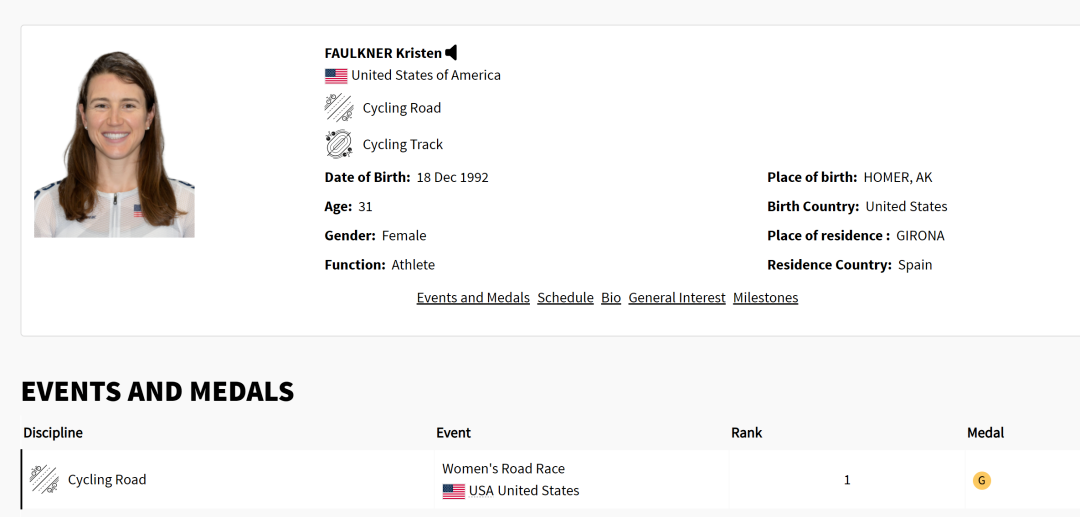Click the Cycling Road icon in events table

click(44, 479)
